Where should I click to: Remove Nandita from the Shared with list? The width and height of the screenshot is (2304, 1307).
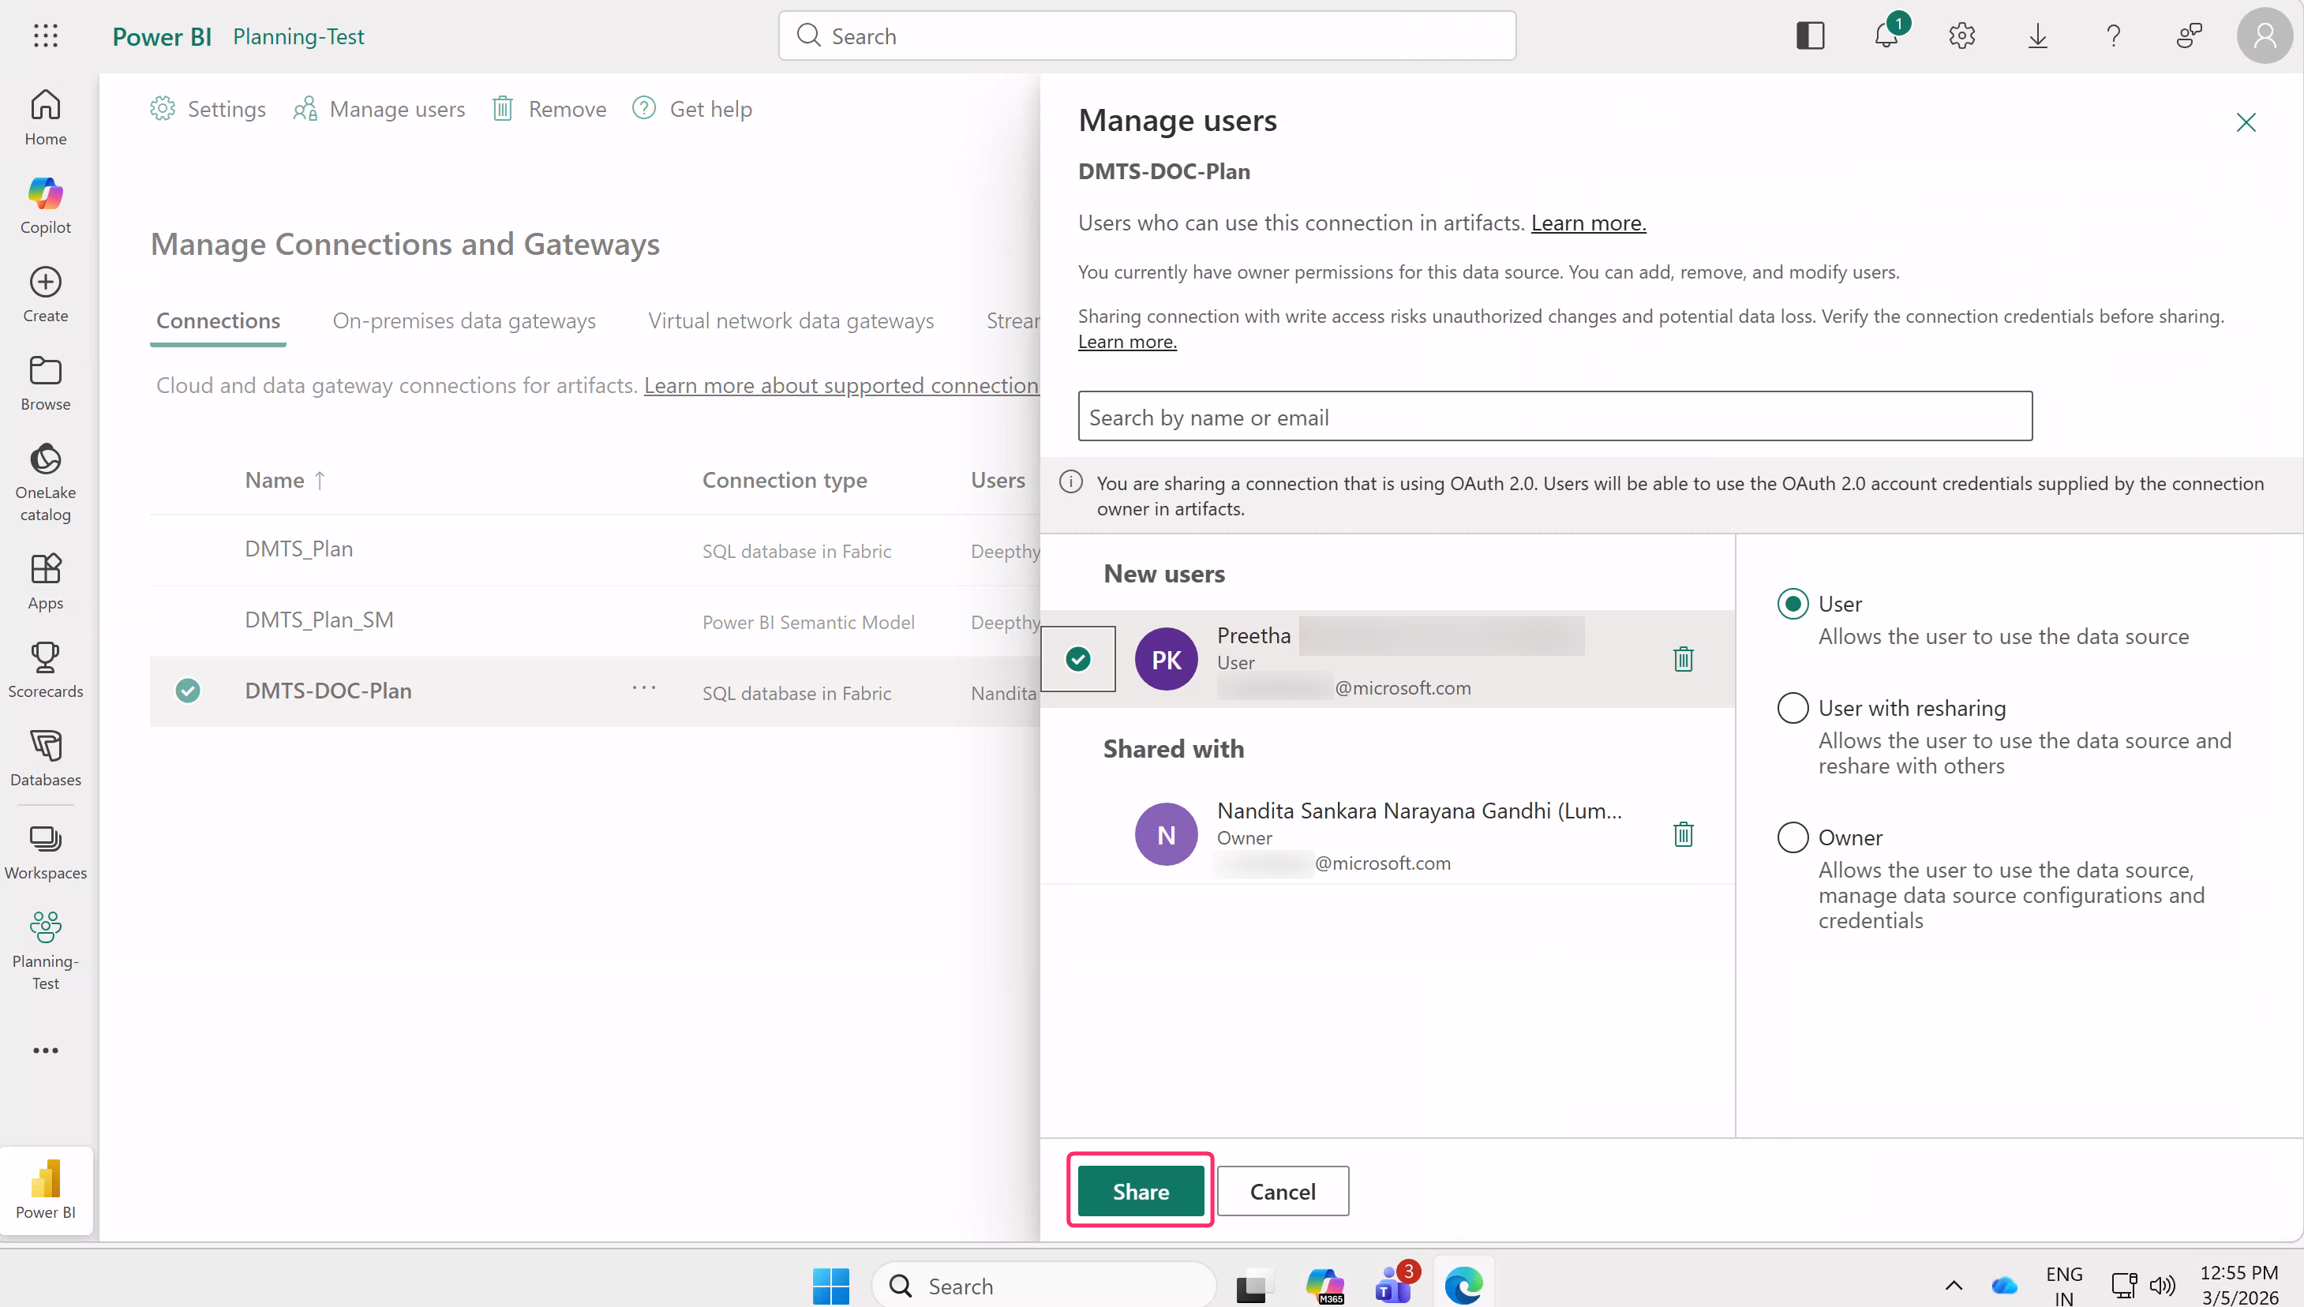pos(1683,834)
